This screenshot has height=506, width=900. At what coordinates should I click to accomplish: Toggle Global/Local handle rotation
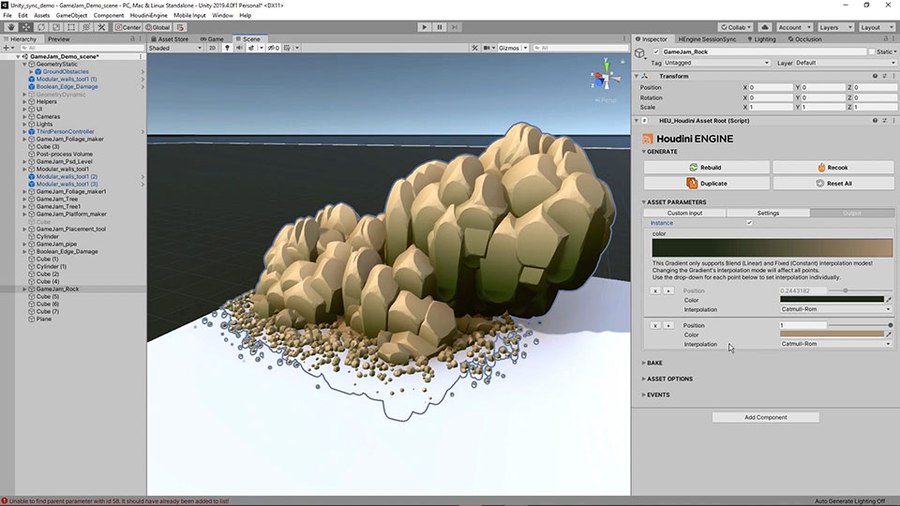pos(158,27)
